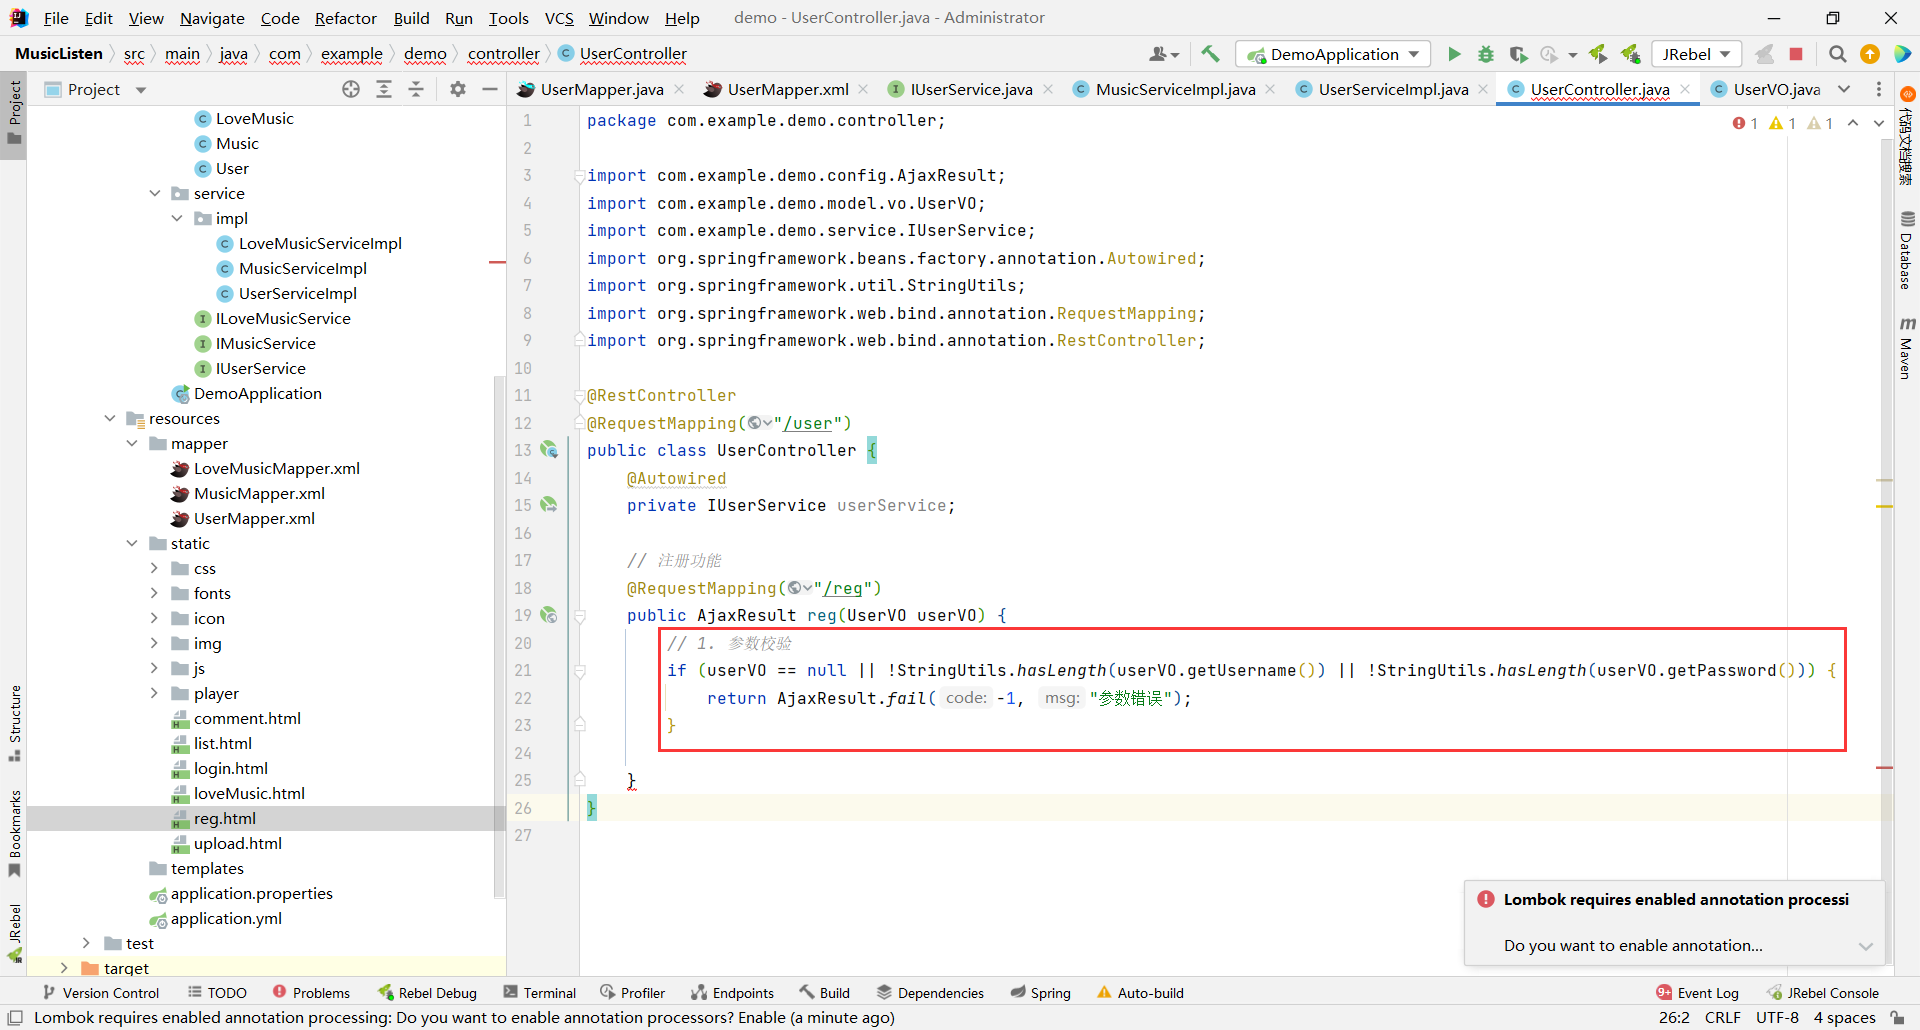
Task: Click the red Stop button
Action: click(x=1796, y=54)
